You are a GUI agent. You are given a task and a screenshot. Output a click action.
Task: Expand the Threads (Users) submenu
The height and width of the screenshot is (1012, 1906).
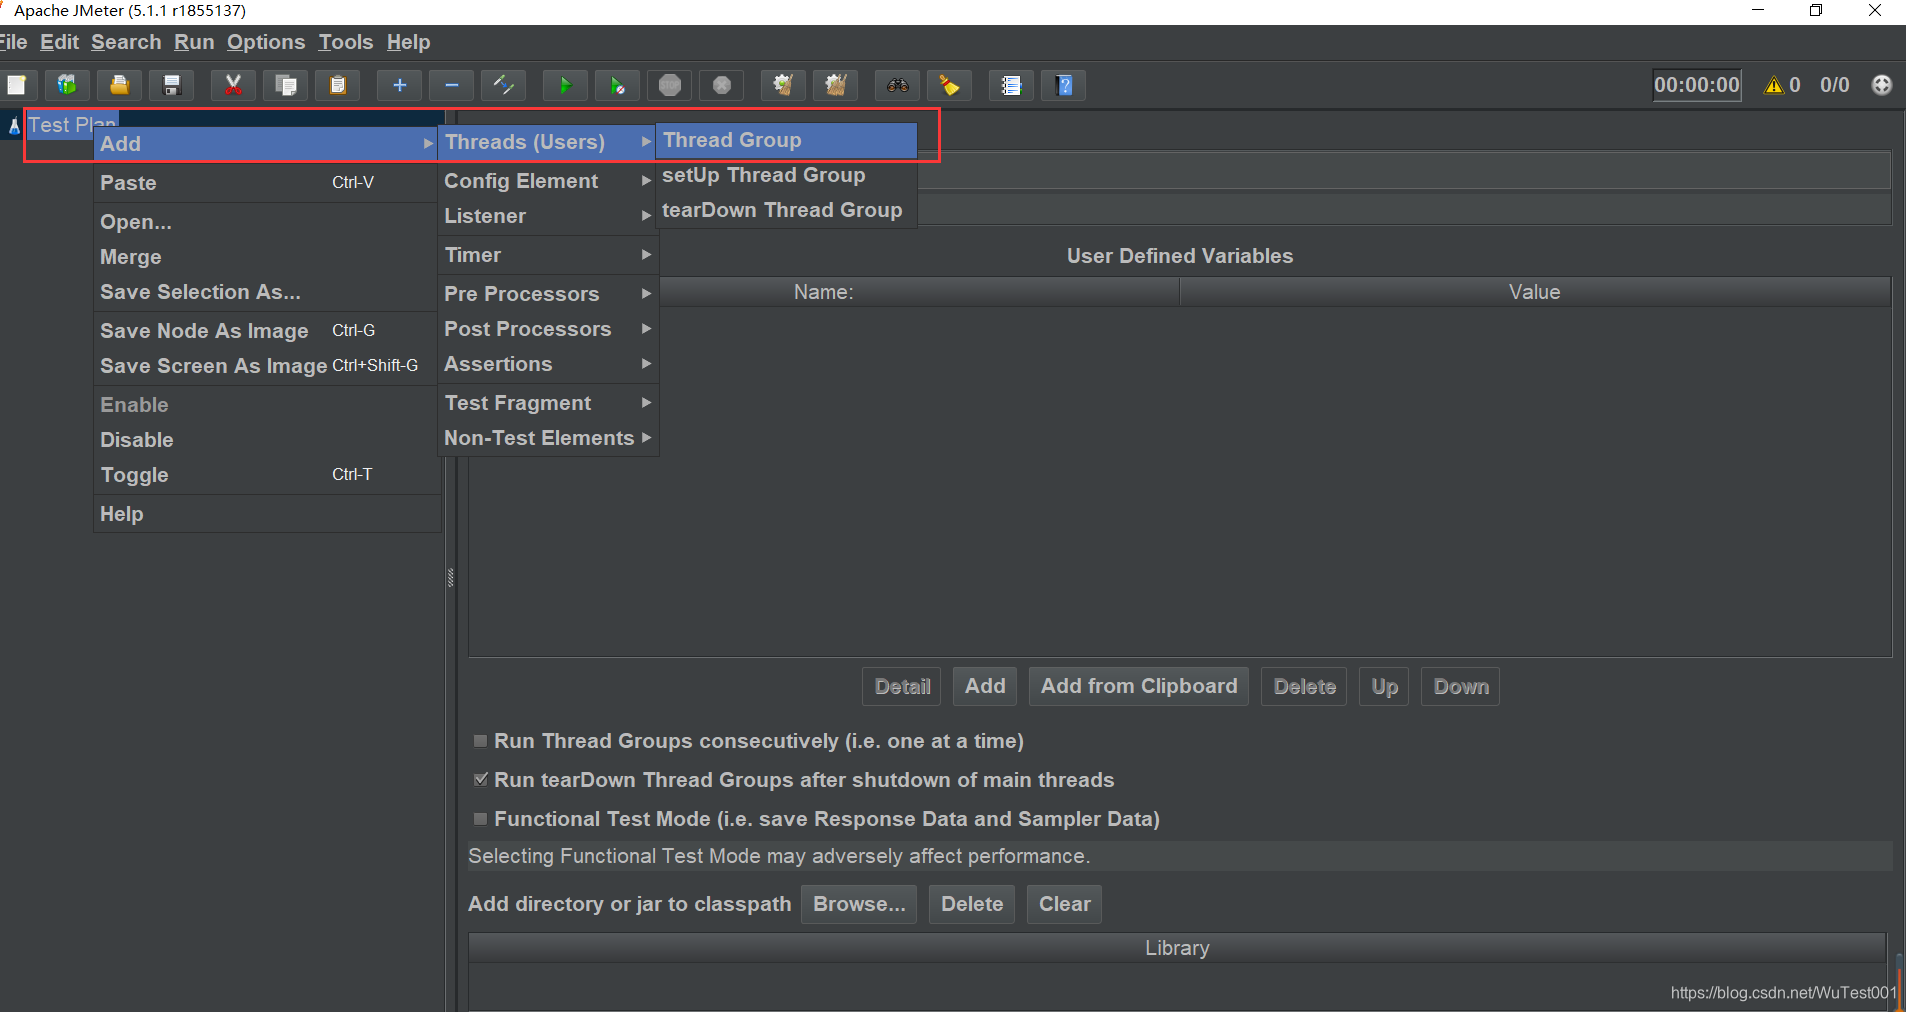pos(548,142)
